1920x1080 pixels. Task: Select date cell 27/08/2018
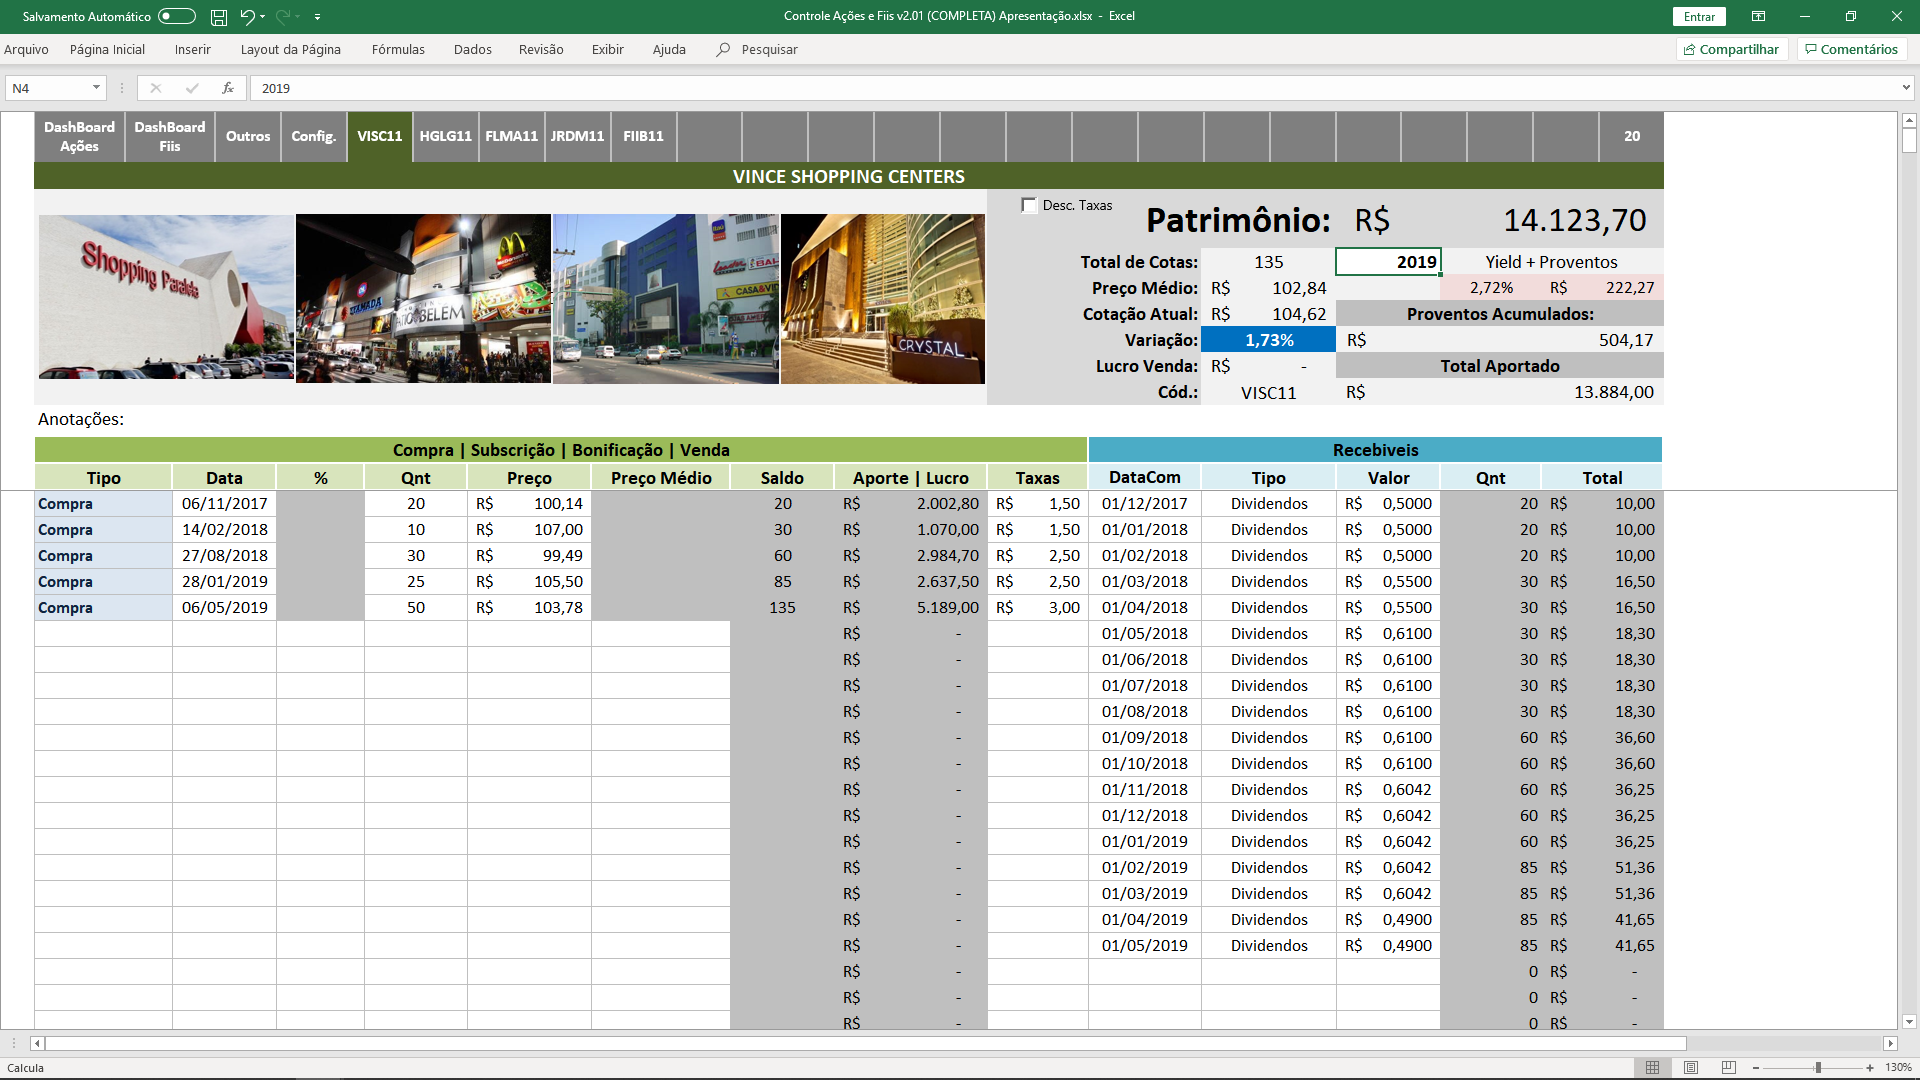click(x=224, y=556)
